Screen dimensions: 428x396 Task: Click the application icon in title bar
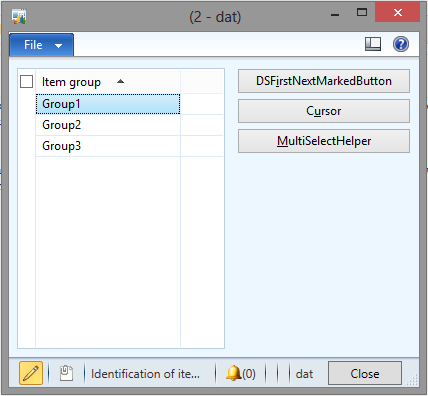[19, 16]
